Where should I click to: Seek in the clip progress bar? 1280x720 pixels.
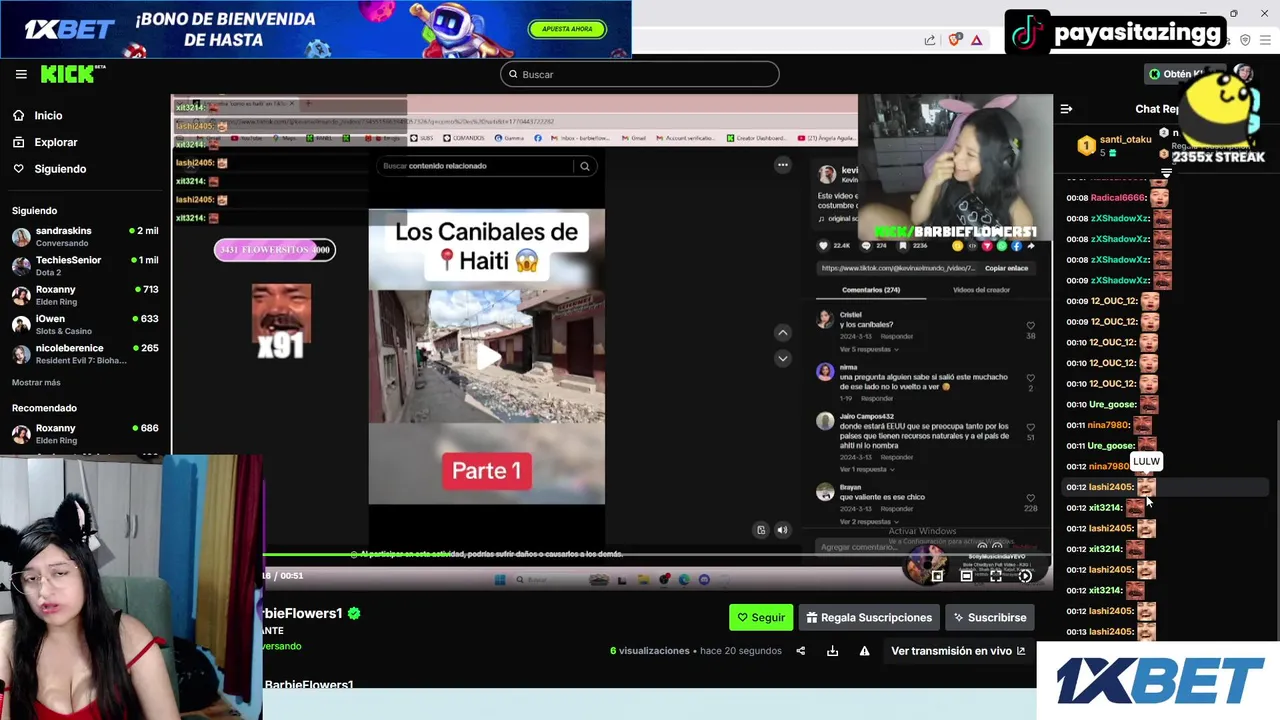click(657, 556)
